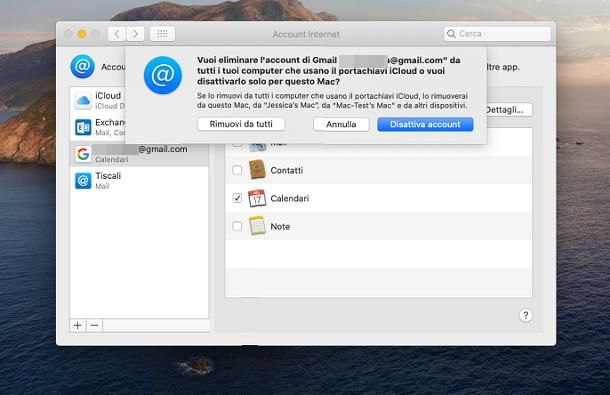Uncheck the Calendari checkbox
Image resolution: width=610 pixels, height=395 pixels.
[237, 198]
